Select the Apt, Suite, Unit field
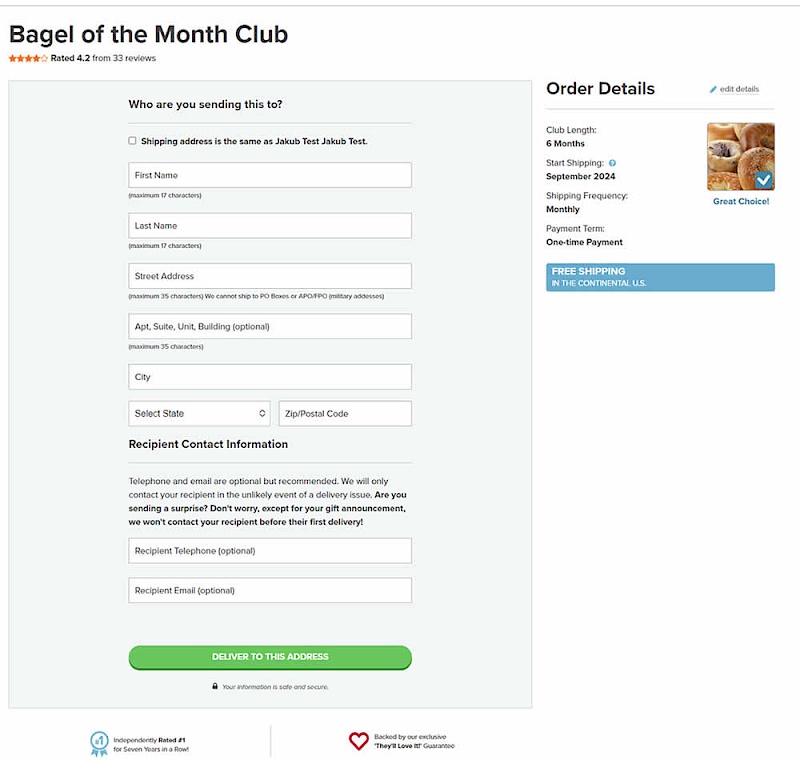The height and width of the screenshot is (760, 800). [x=270, y=326]
